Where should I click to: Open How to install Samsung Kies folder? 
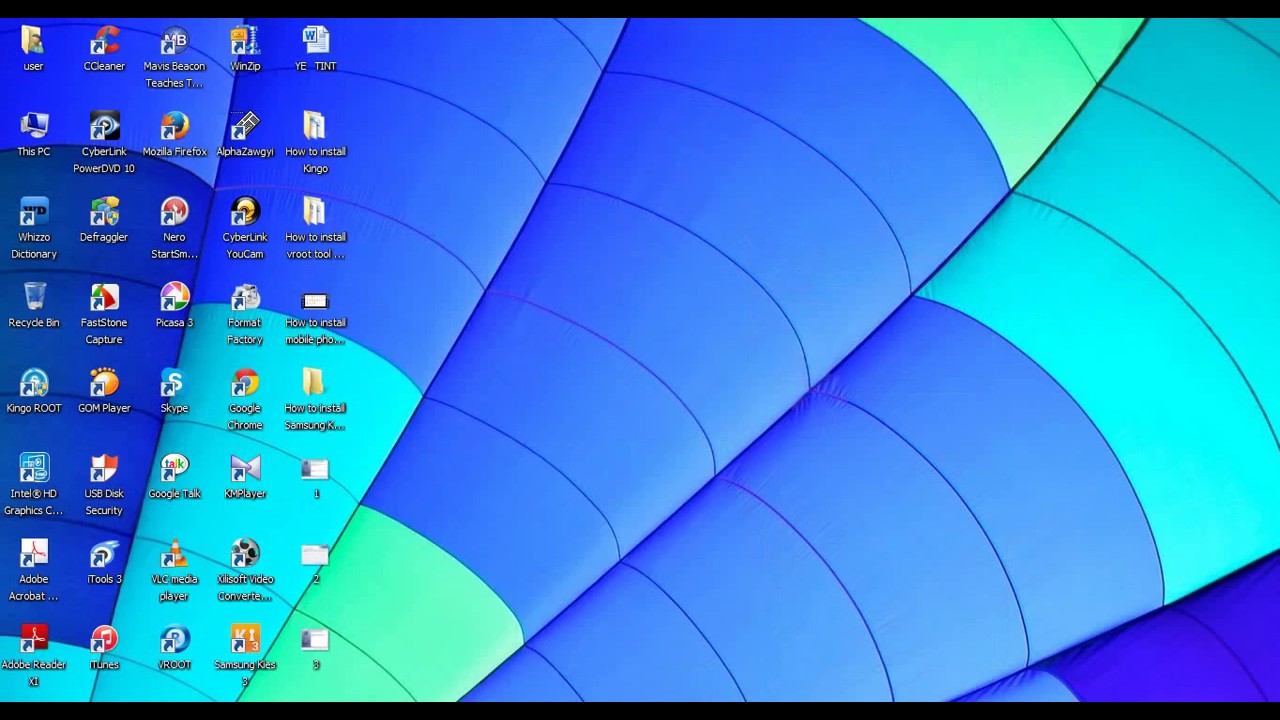tap(315, 384)
